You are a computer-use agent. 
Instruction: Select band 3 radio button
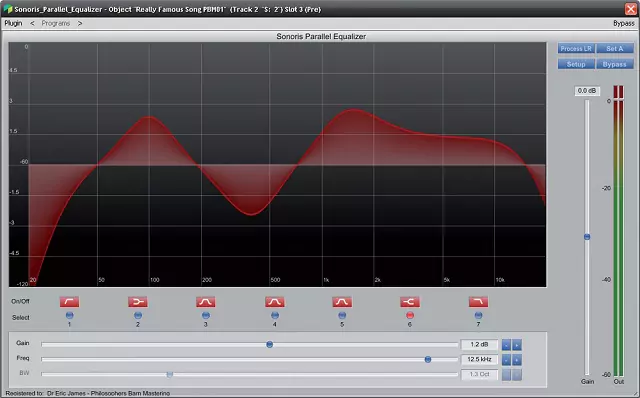(206, 315)
